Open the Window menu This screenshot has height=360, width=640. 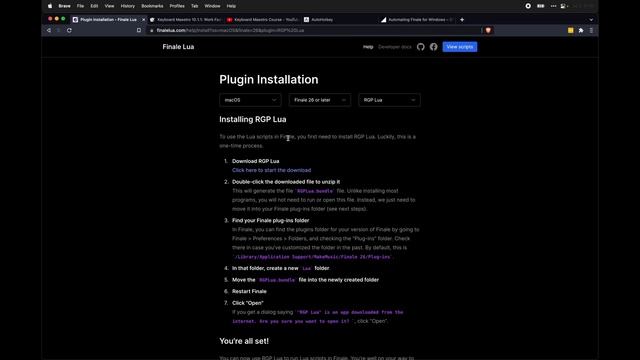[x=212, y=6]
